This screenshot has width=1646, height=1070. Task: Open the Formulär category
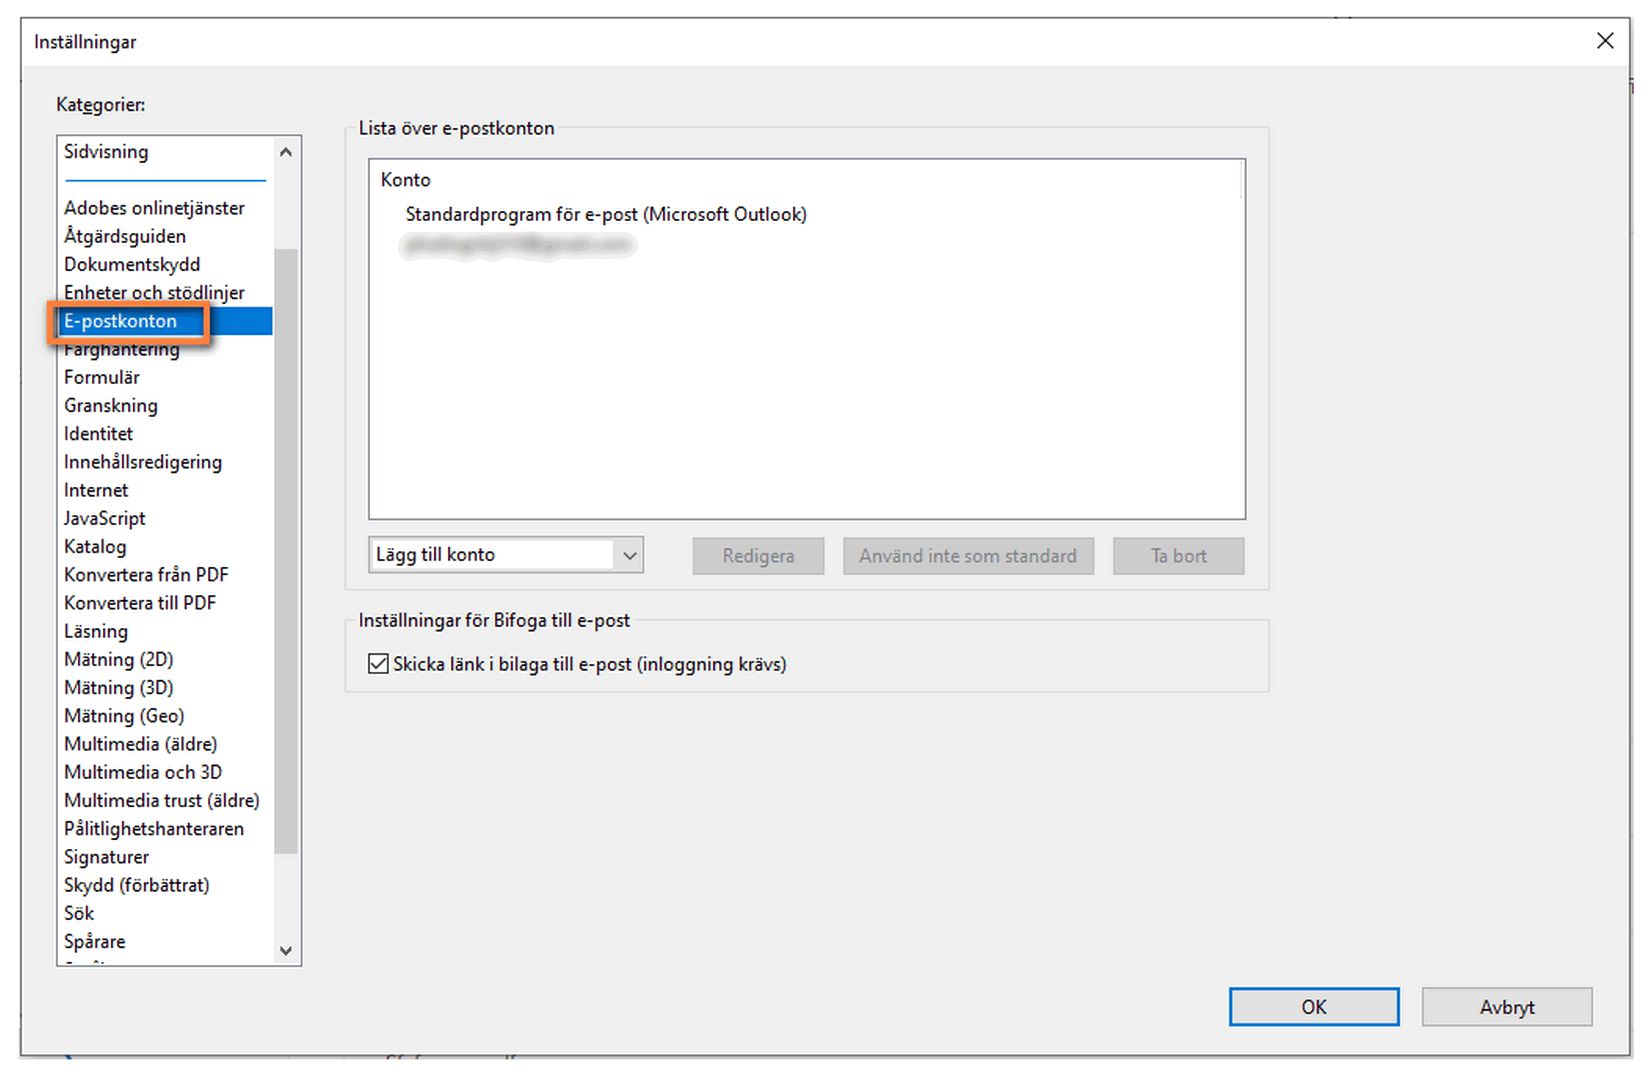click(x=102, y=377)
